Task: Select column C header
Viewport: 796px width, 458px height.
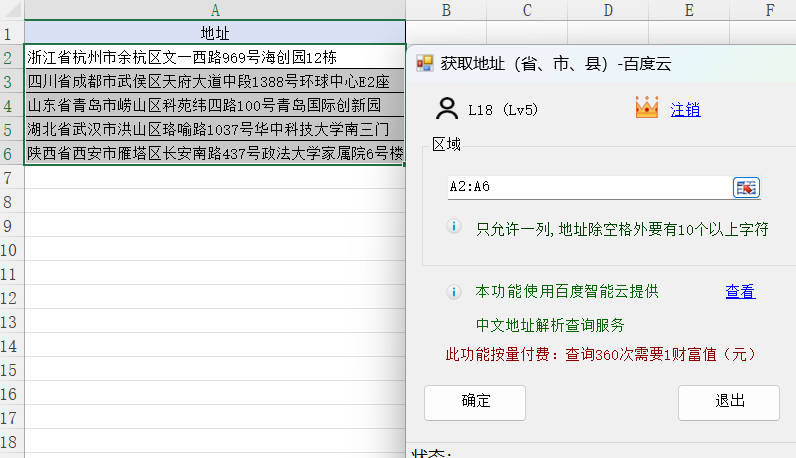Action: pos(526,10)
